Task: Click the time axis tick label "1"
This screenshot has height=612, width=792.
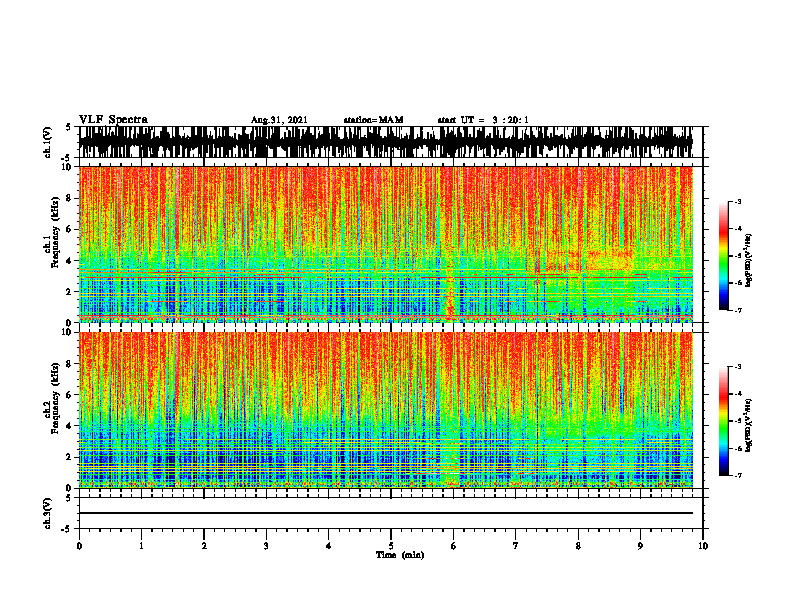Action: click(141, 546)
